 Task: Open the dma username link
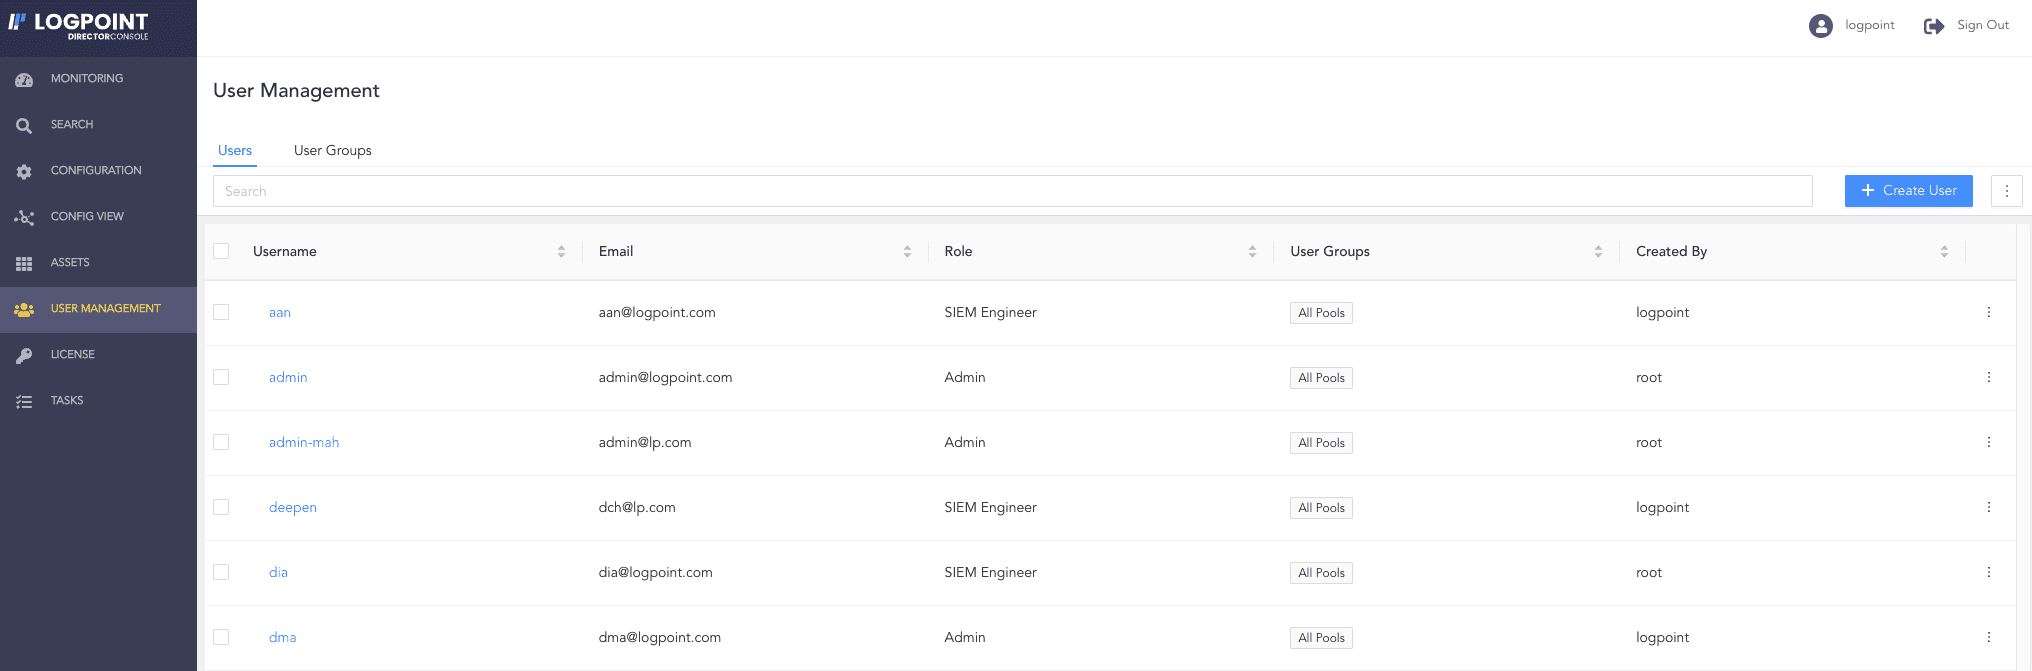point(282,637)
